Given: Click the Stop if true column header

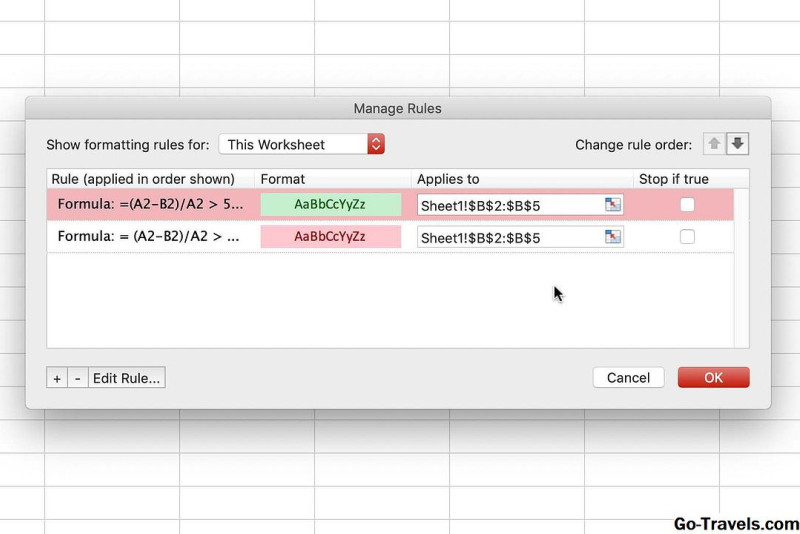Looking at the screenshot, I should tap(673, 179).
